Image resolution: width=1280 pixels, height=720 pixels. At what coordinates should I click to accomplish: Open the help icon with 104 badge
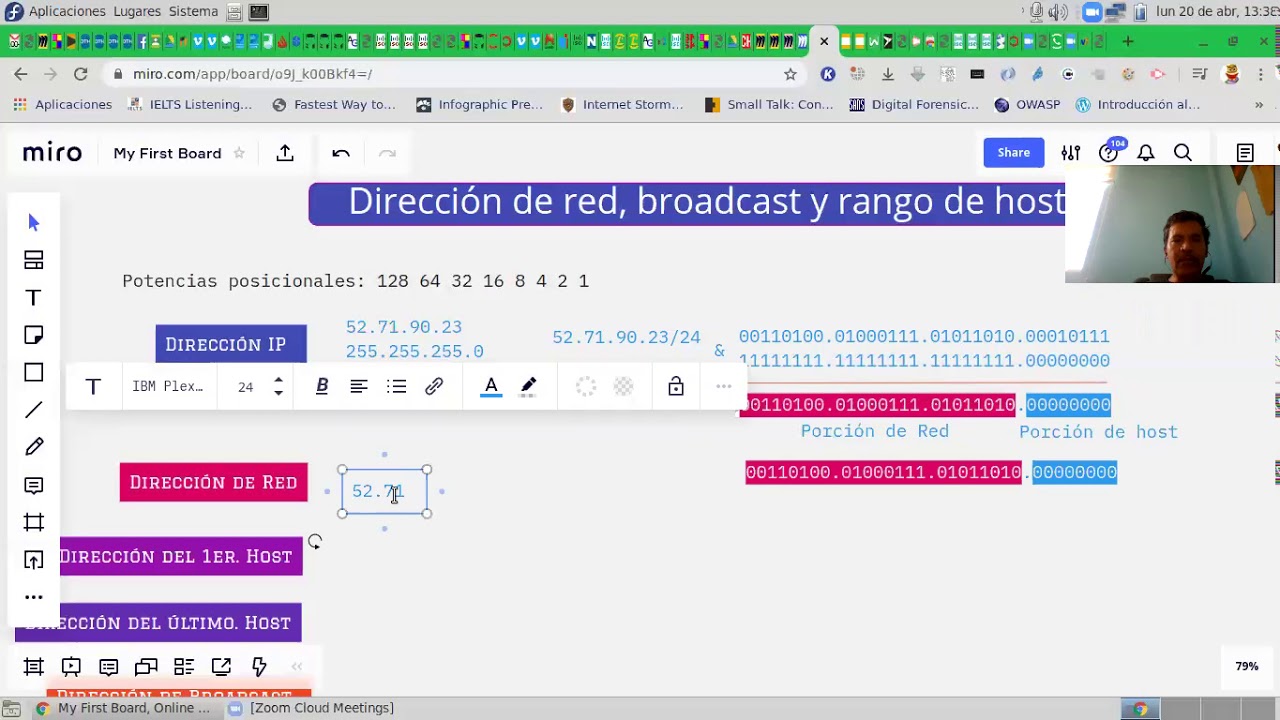(x=1108, y=152)
